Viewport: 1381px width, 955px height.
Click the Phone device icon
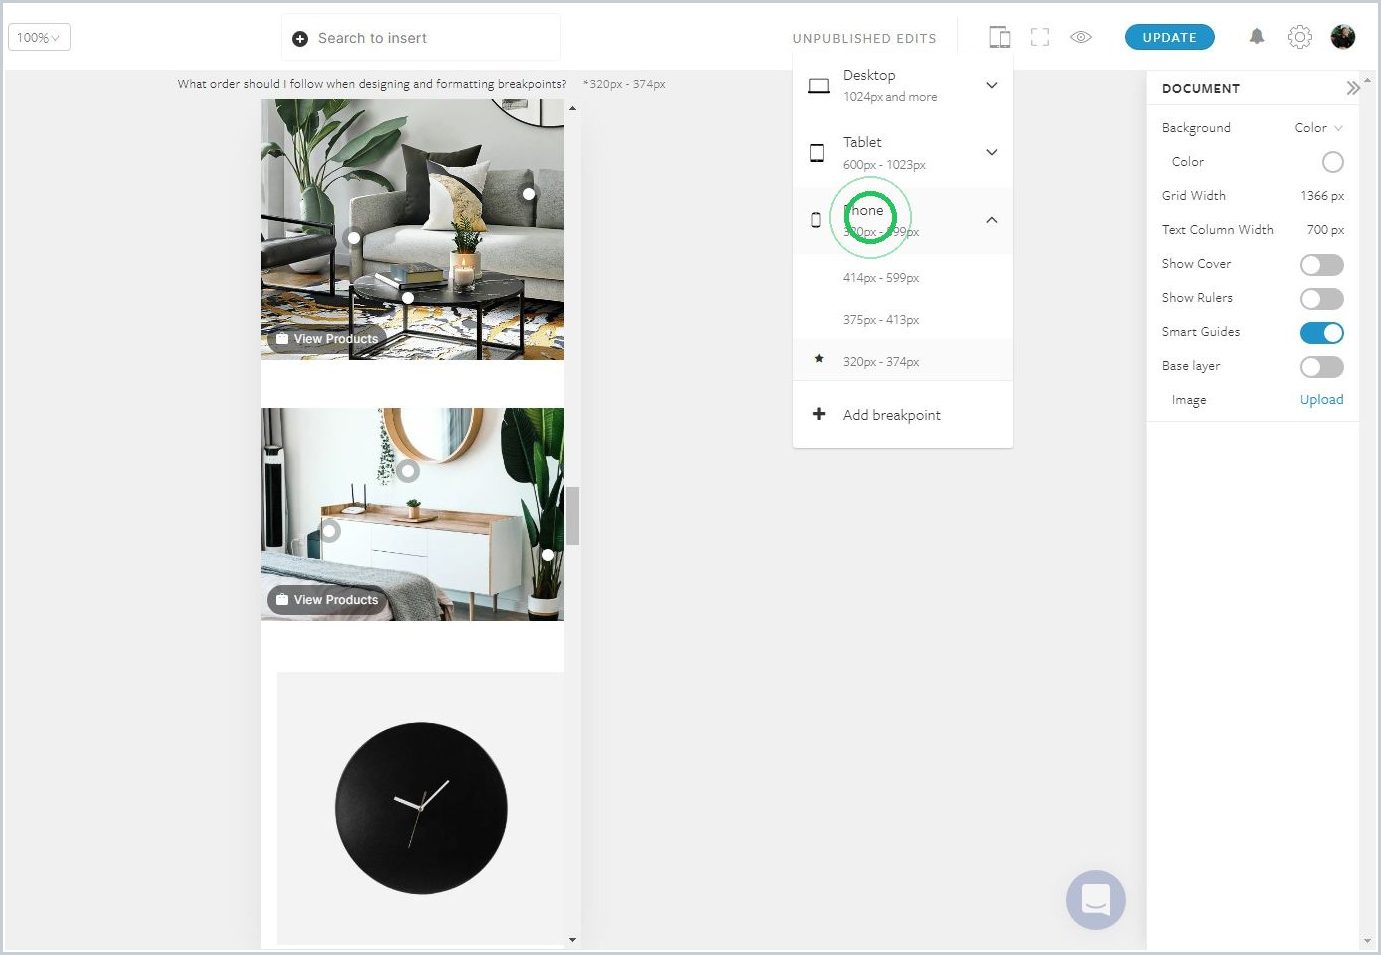pos(816,220)
